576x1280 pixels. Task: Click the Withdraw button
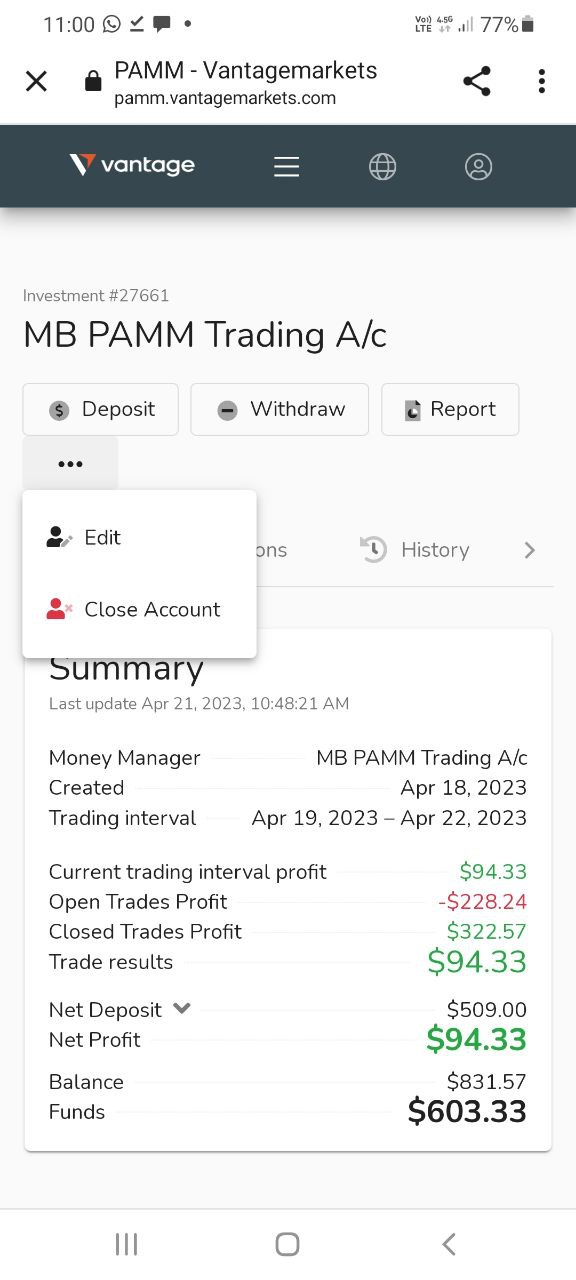(280, 409)
